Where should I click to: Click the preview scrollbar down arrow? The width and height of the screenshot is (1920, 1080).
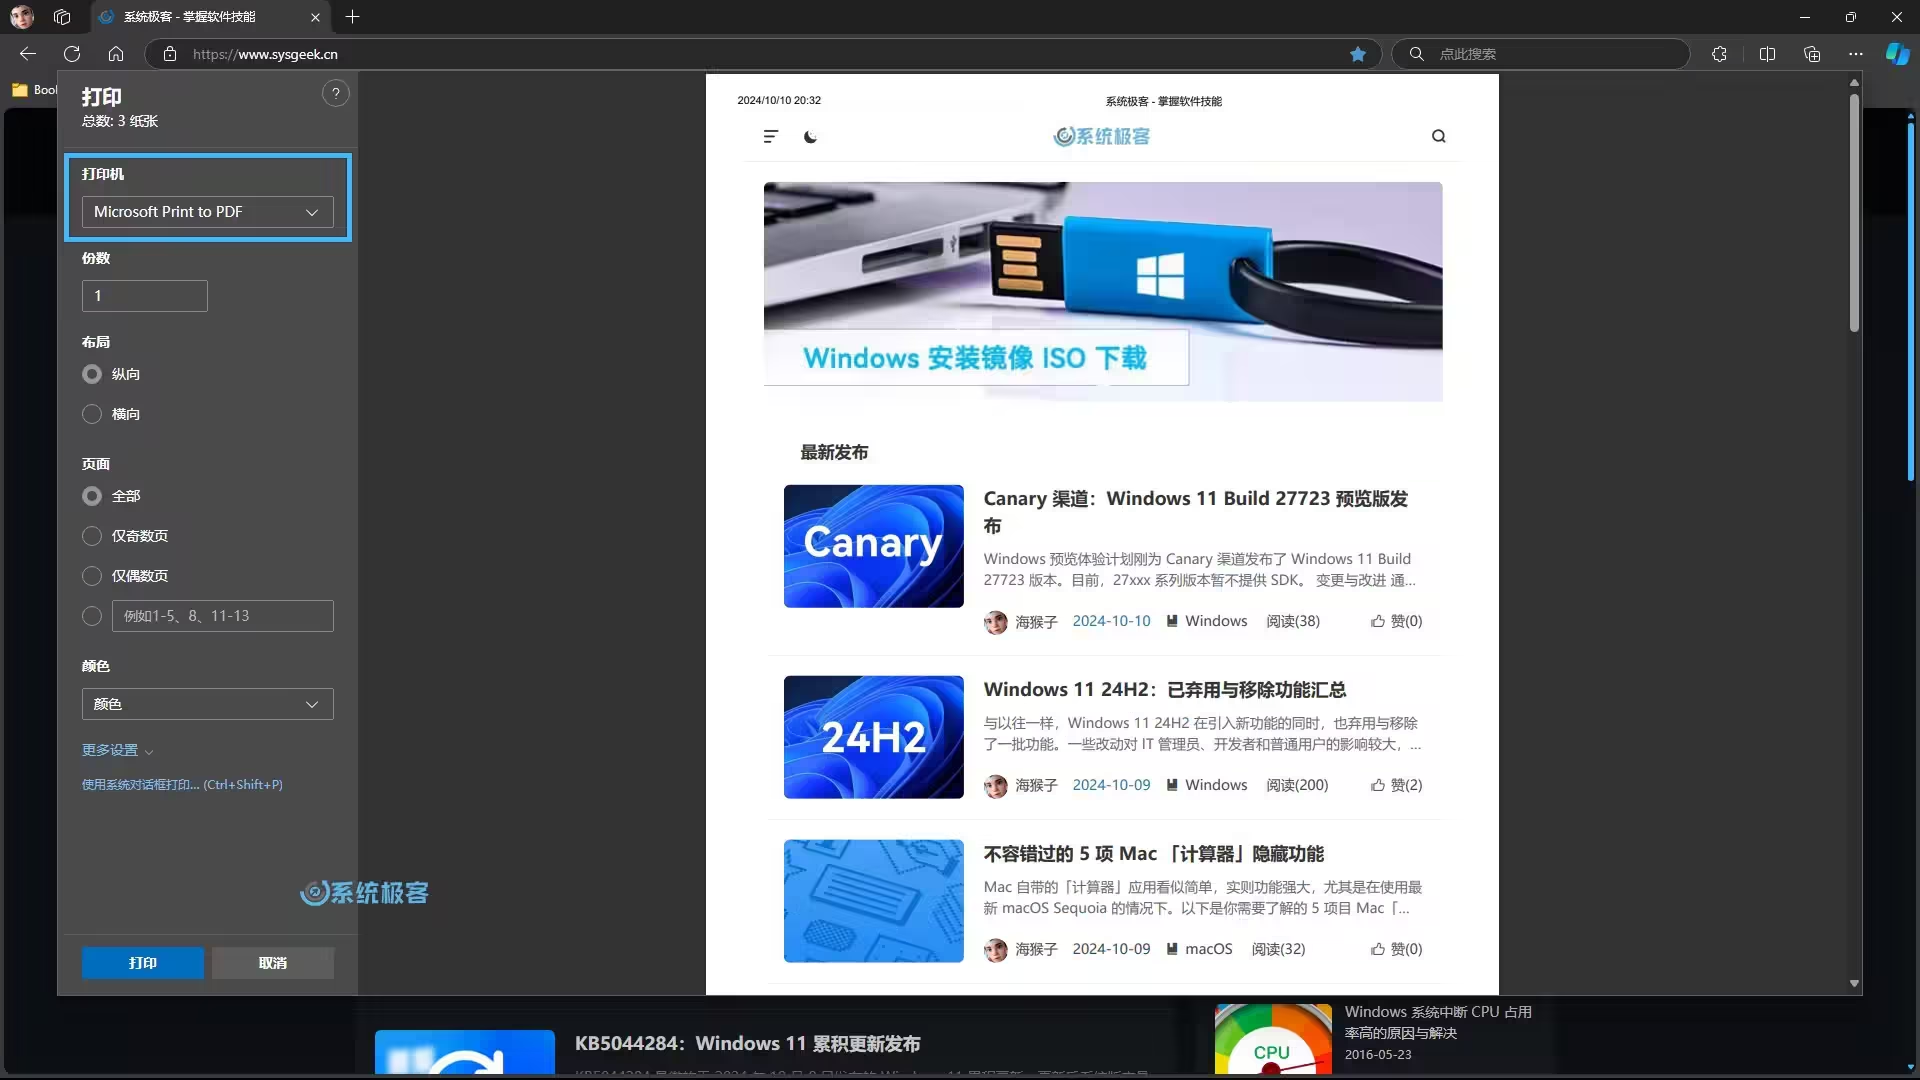click(1854, 984)
